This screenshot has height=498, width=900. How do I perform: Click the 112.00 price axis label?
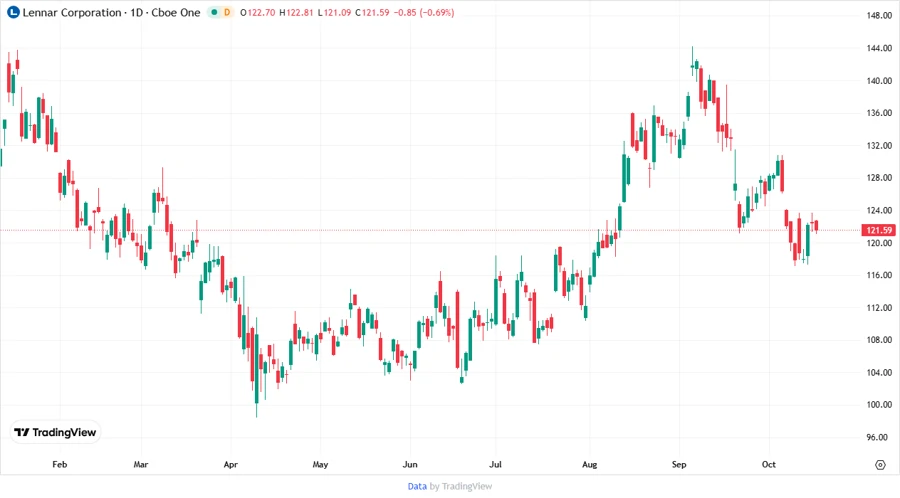click(x=879, y=308)
